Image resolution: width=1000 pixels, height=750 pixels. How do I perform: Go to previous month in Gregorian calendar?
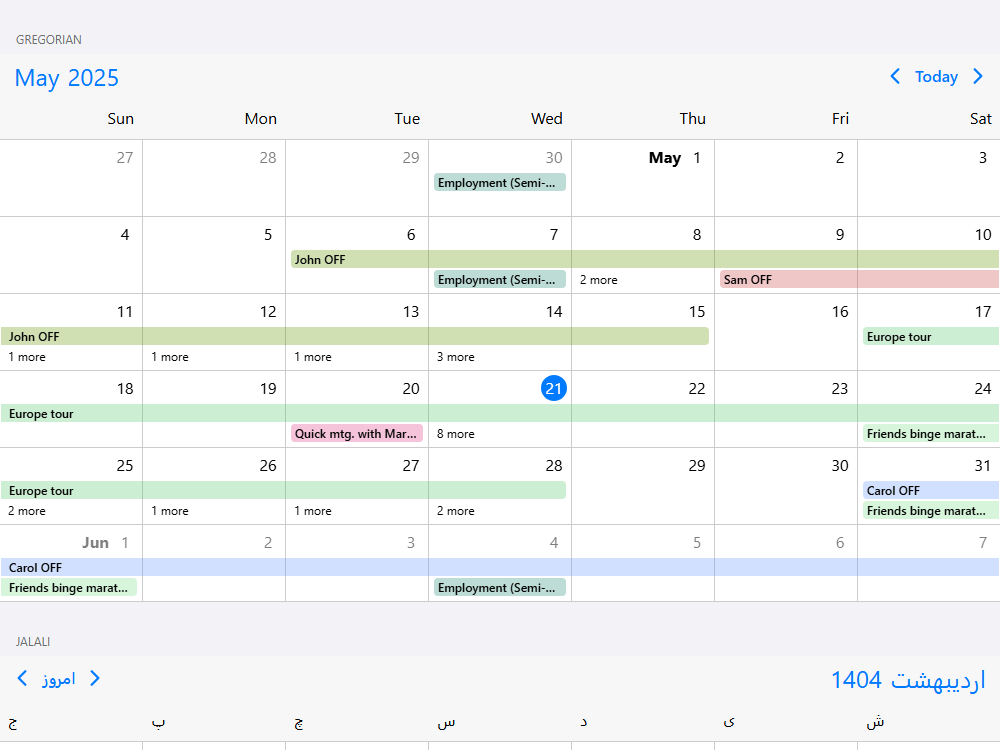[x=895, y=77]
